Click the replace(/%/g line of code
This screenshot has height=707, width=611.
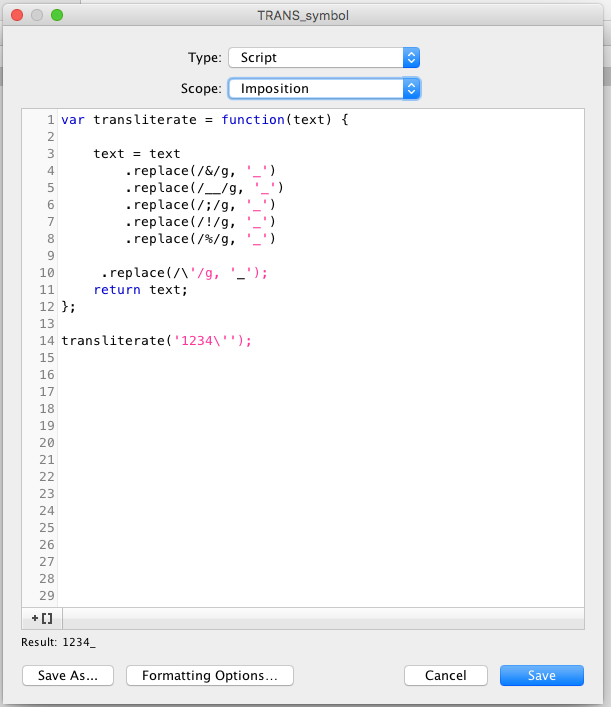(200, 239)
